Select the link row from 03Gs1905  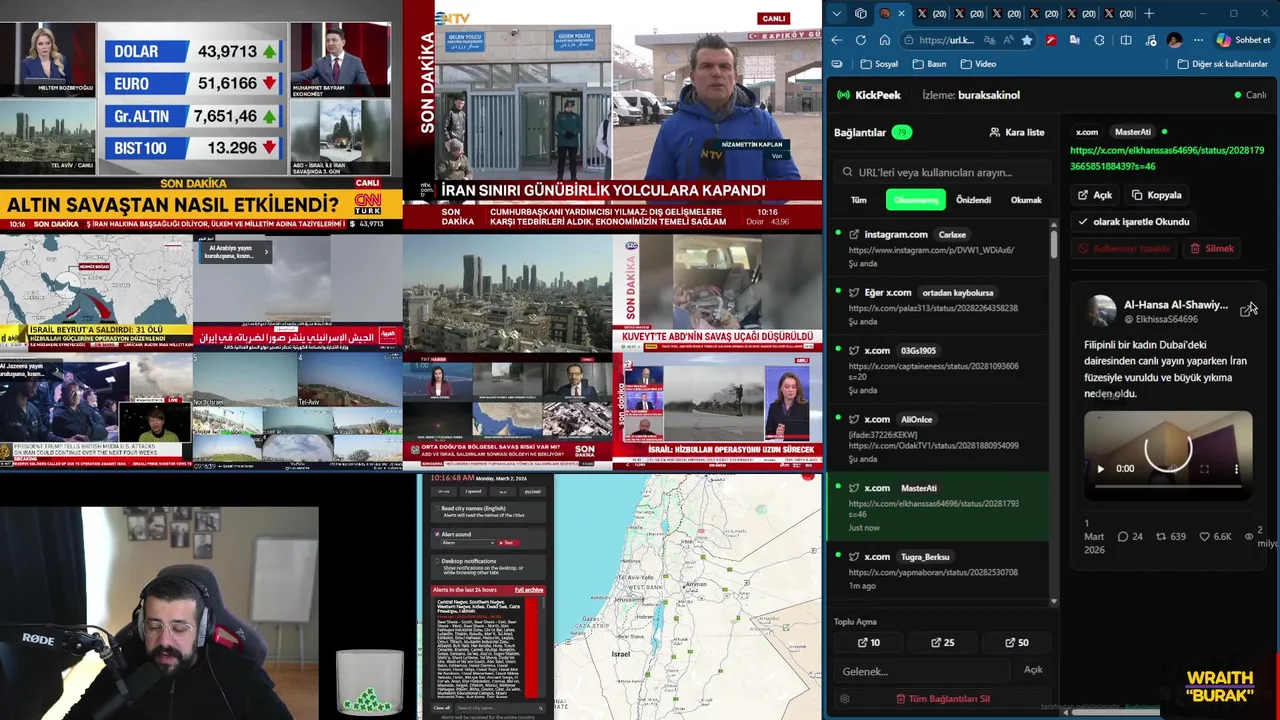(x=937, y=370)
